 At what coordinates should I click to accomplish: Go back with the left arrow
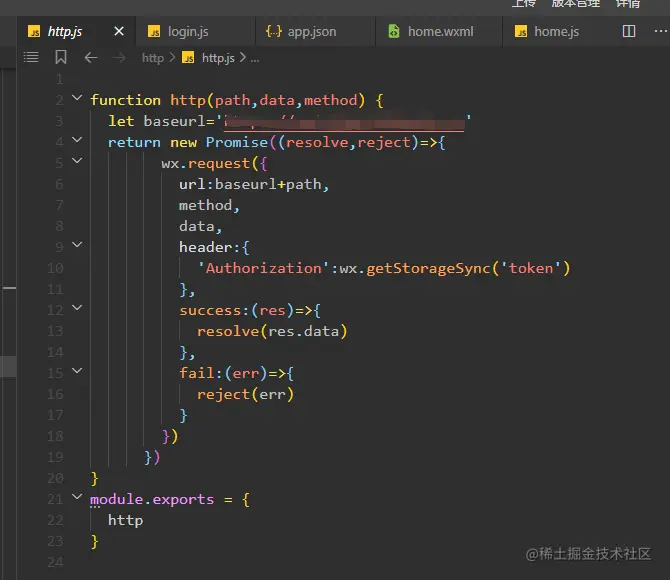click(91, 57)
